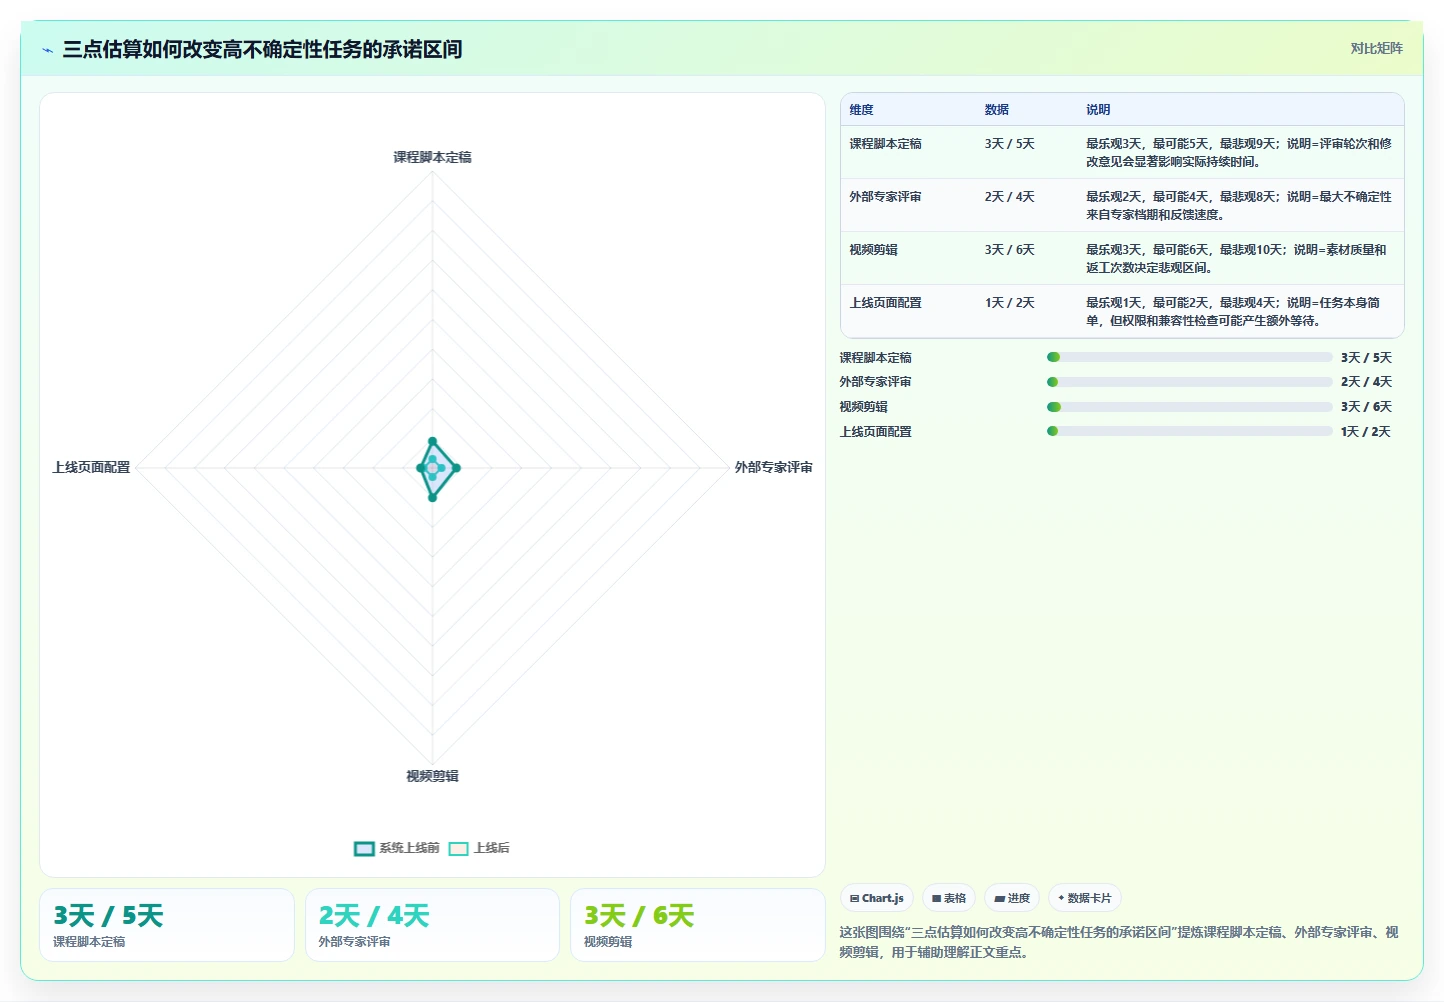
Task: Click the 课程脚本定稿 progress bar
Action: [x=1189, y=357]
